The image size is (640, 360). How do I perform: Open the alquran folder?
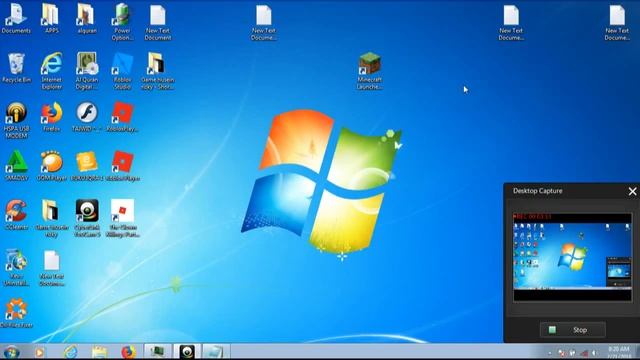click(x=87, y=18)
